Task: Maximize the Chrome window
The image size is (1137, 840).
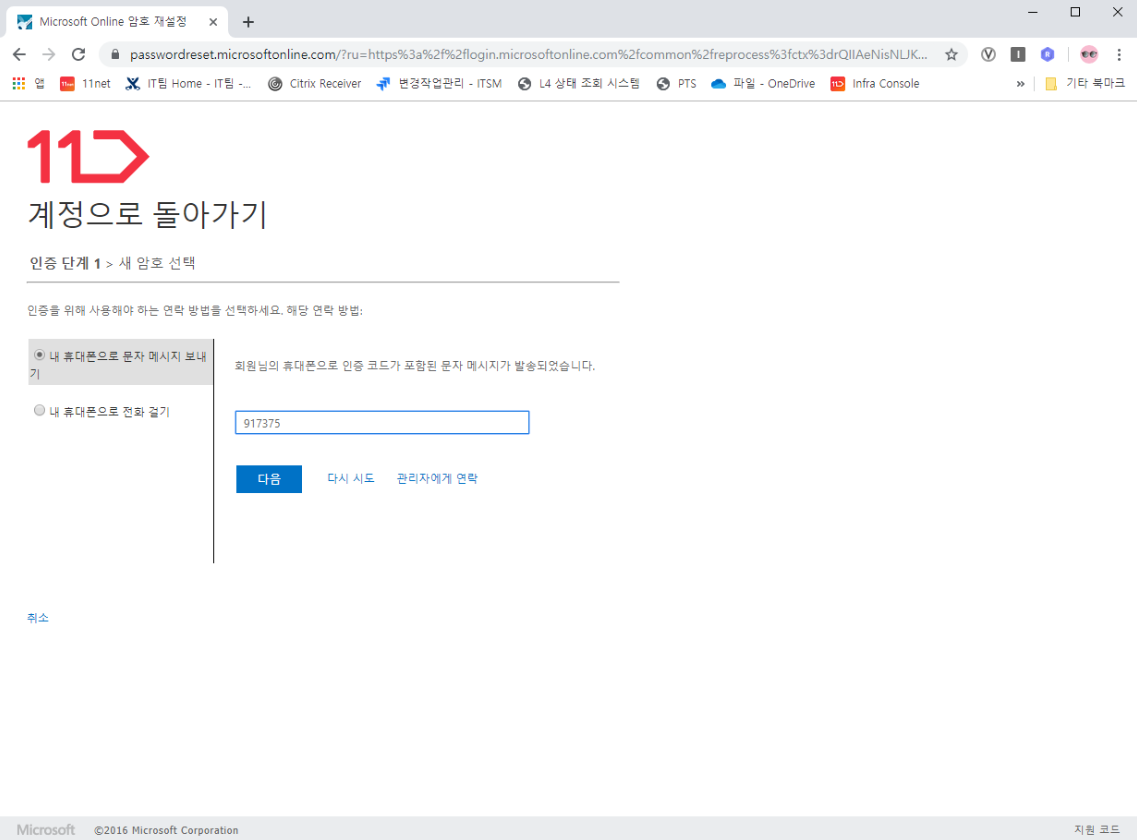Action: pyautogui.click(x=1075, y=12)
